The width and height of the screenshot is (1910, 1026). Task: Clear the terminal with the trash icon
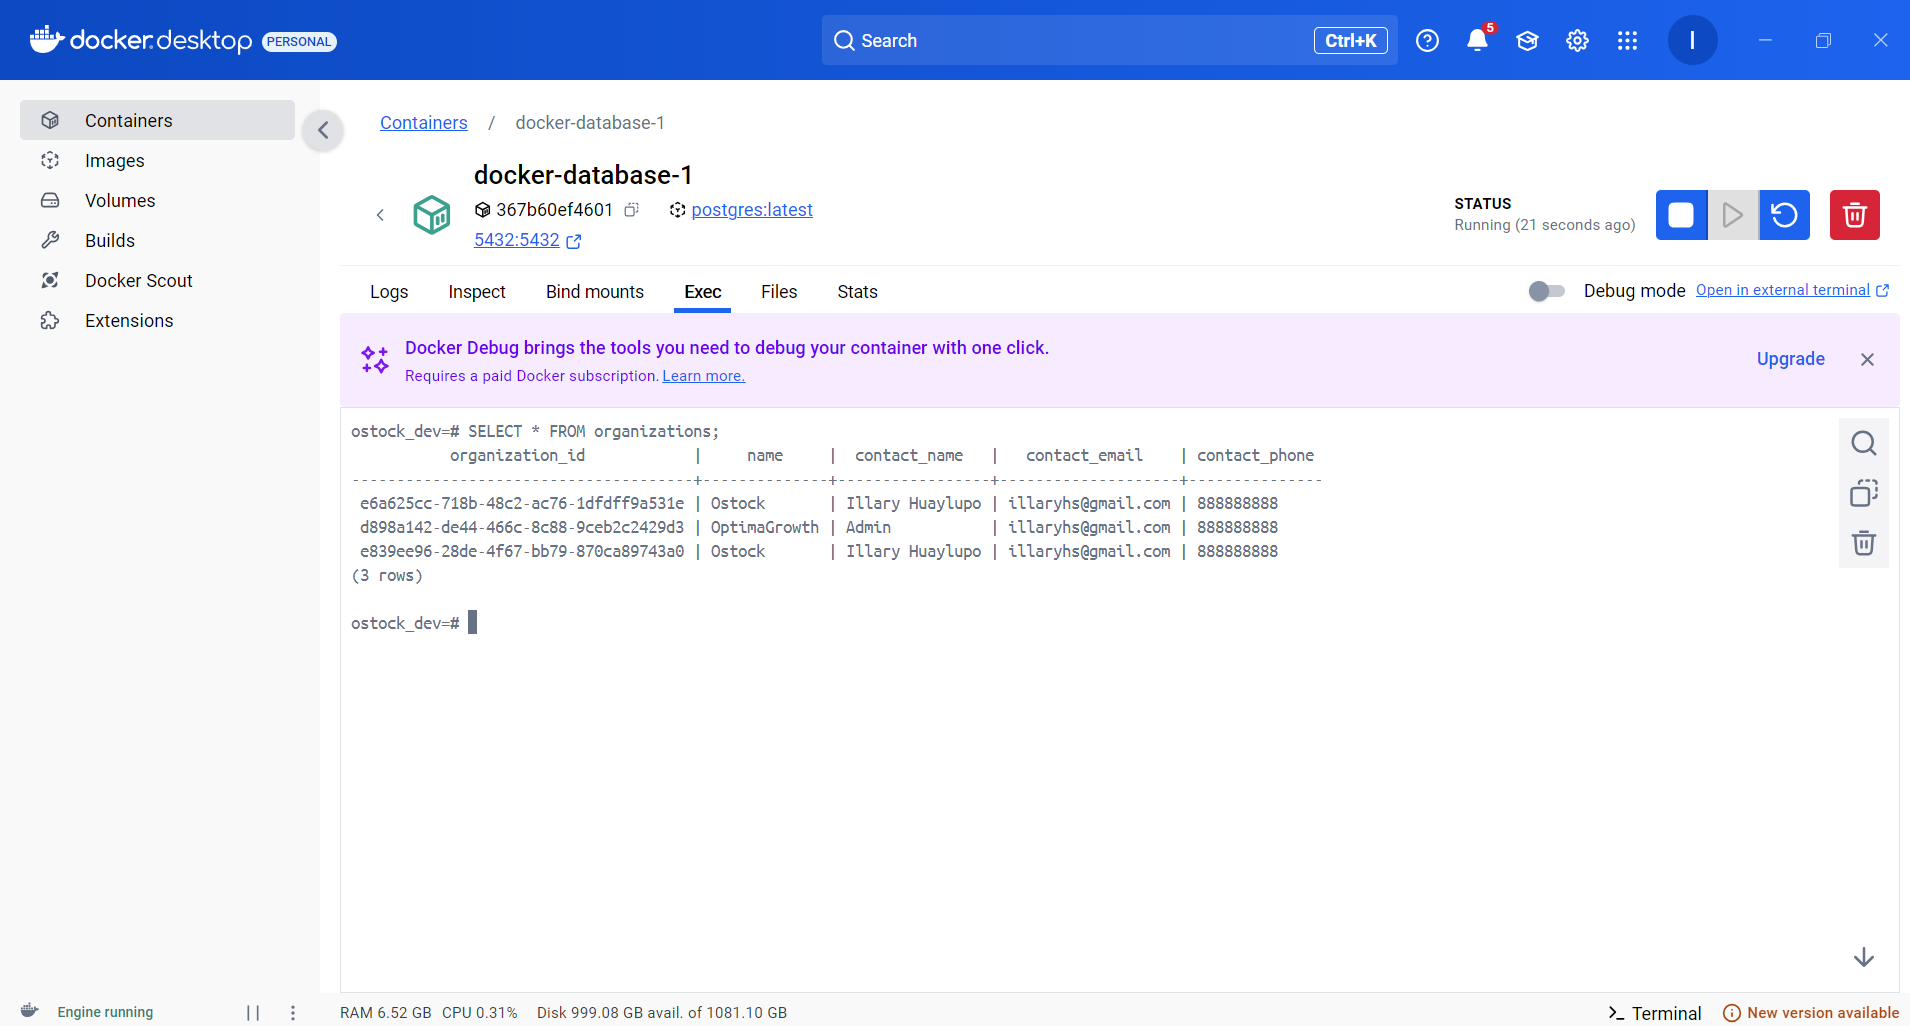pos(1864,543)
